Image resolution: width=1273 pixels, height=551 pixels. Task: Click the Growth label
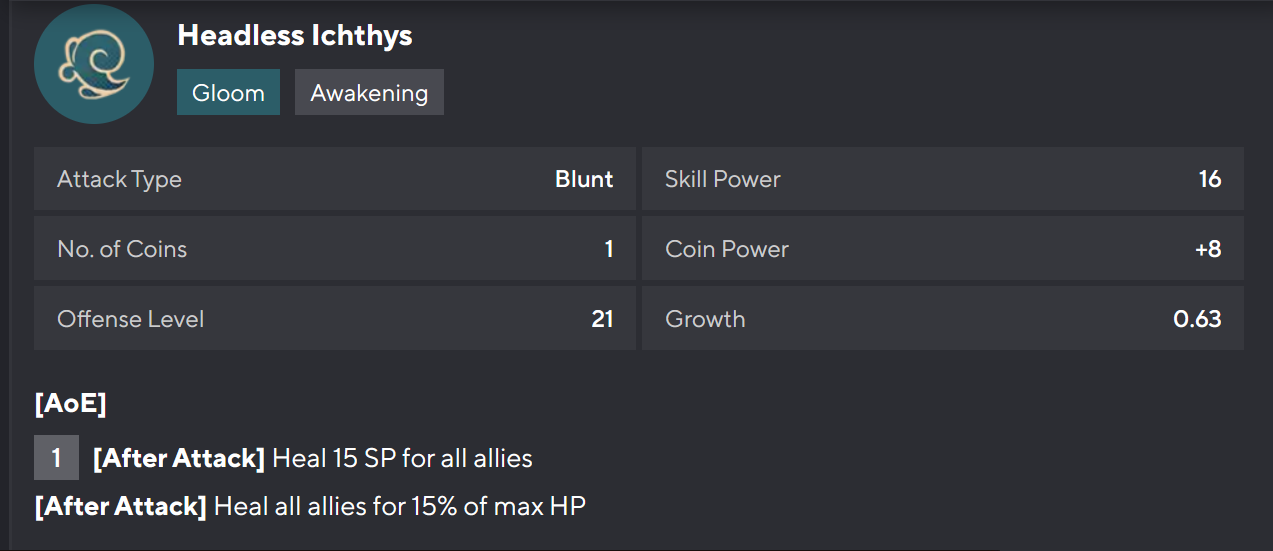pos(705,319)
